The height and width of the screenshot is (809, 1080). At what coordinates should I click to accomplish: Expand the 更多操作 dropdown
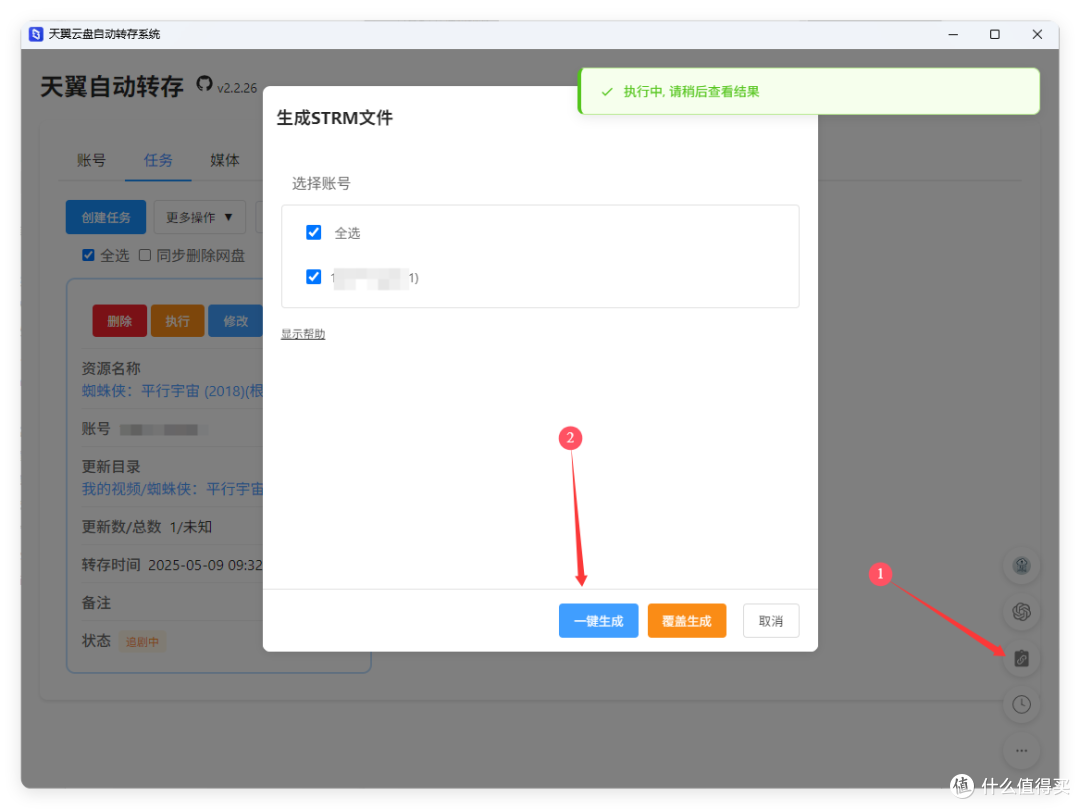(x=199, y=218)
